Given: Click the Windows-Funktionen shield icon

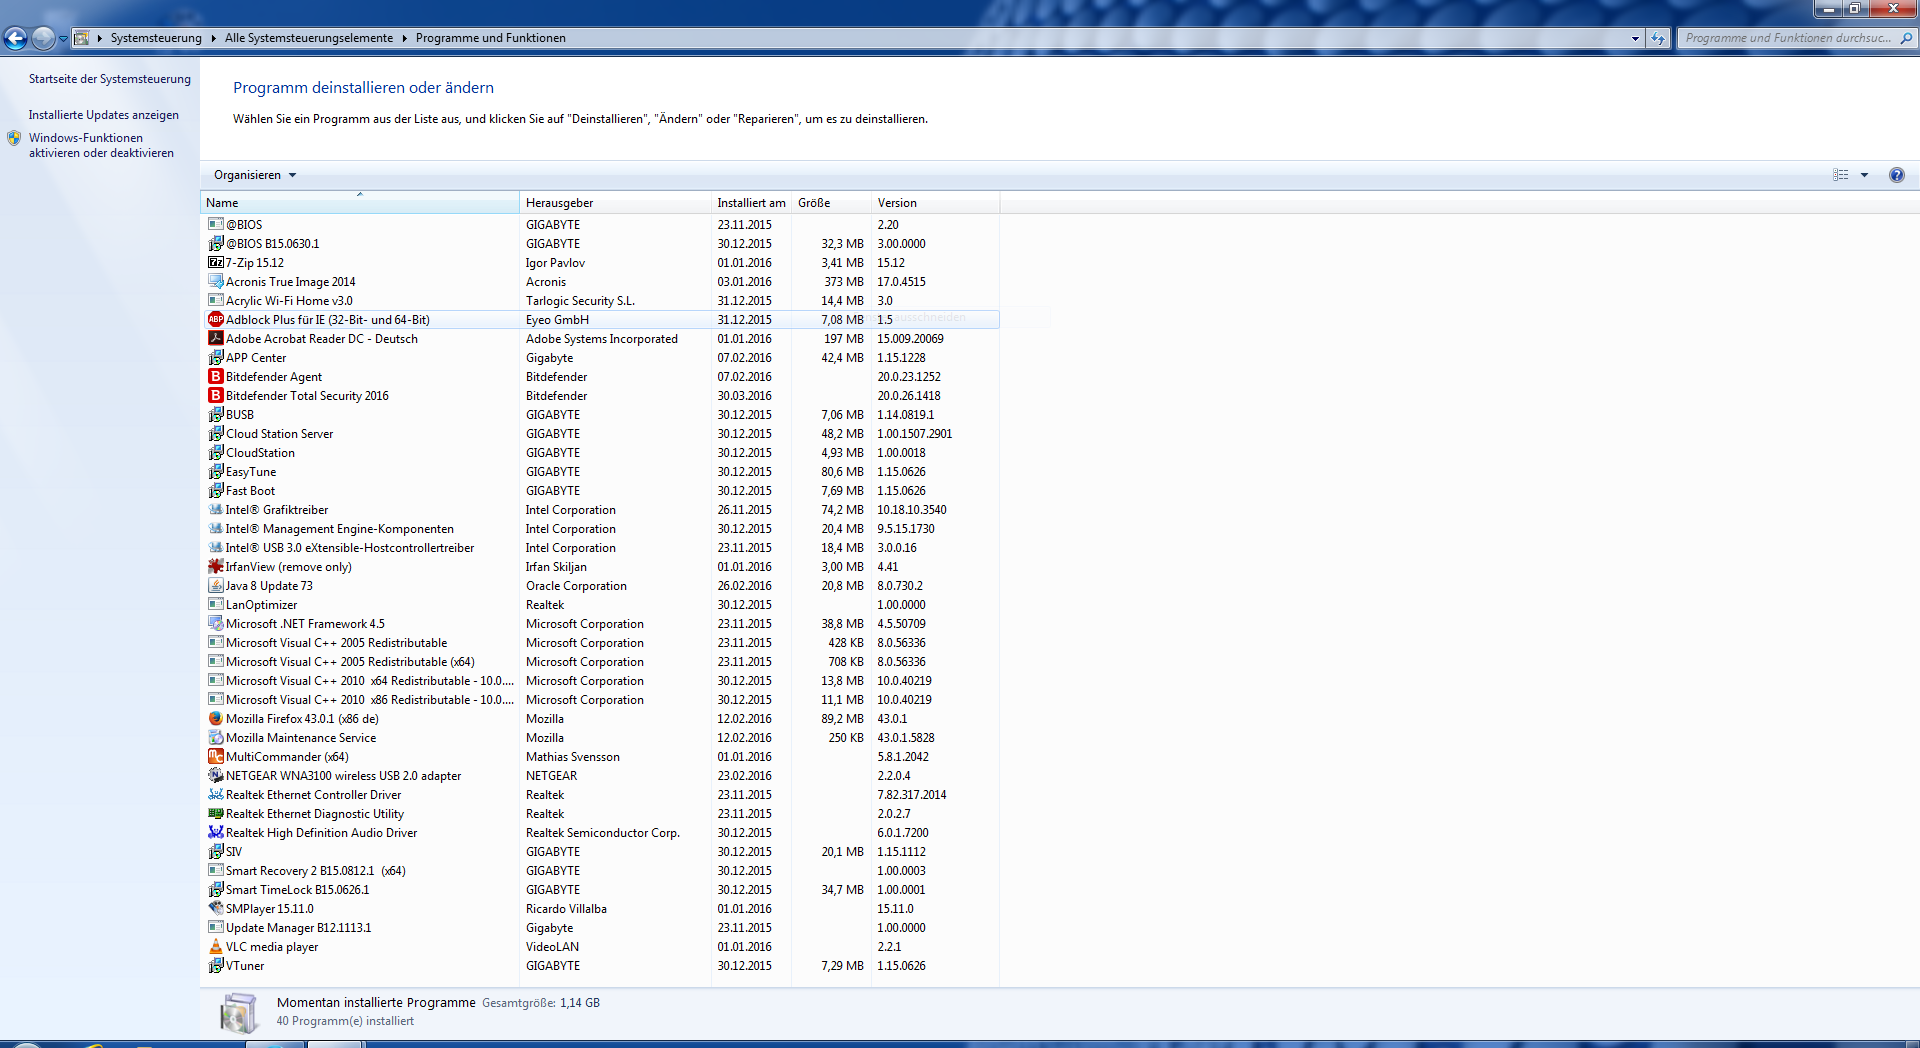Looking at the screenshot, I should pos(14,139).
